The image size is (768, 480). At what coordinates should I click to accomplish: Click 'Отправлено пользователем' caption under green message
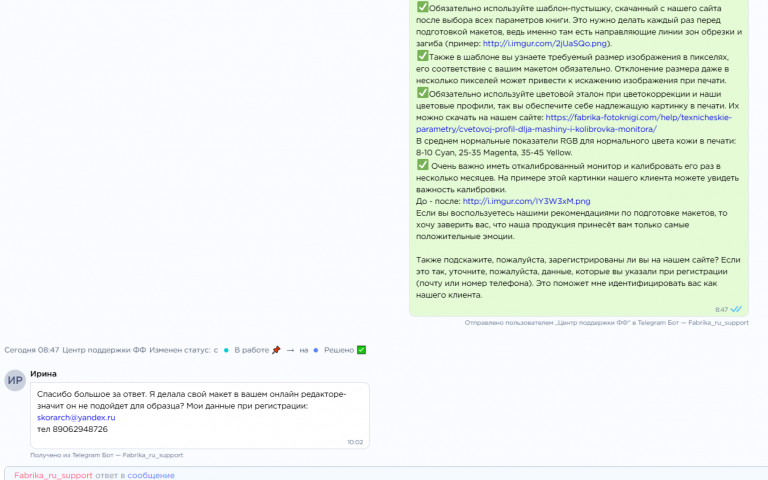pyautogui.click(x=606, y=323)
